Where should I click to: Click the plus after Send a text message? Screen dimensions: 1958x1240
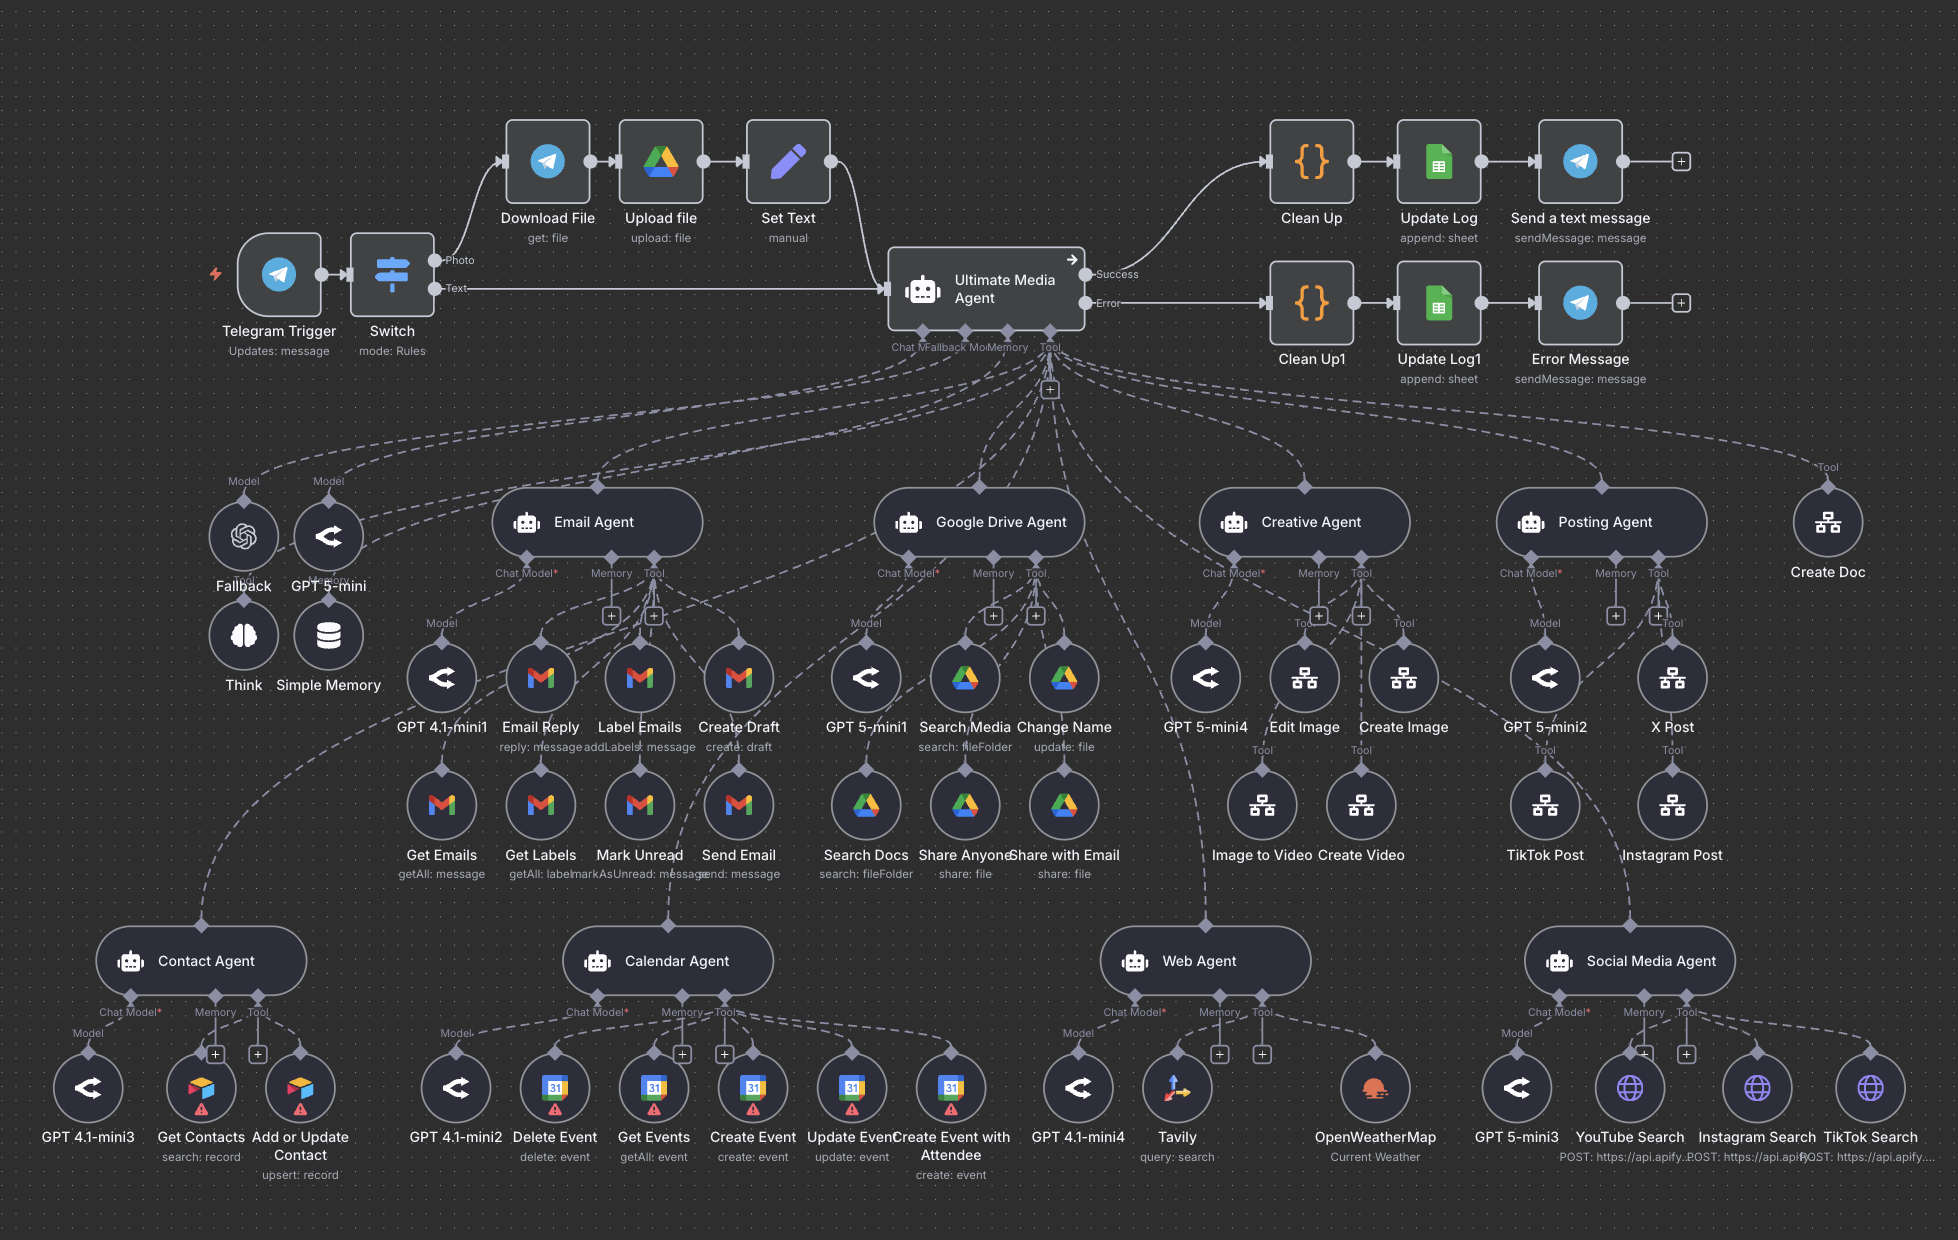(1681, 161)
